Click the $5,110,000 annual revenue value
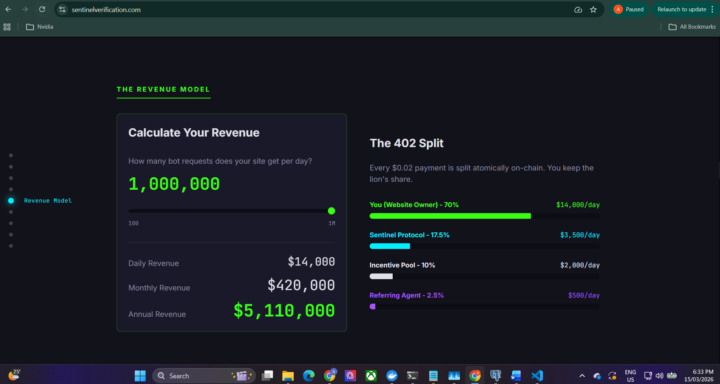720x384 pixels. point(284,311)
